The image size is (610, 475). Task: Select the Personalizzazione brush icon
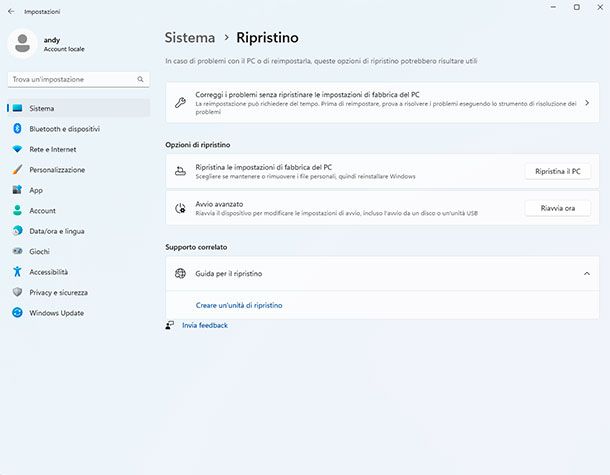point(17,170)
